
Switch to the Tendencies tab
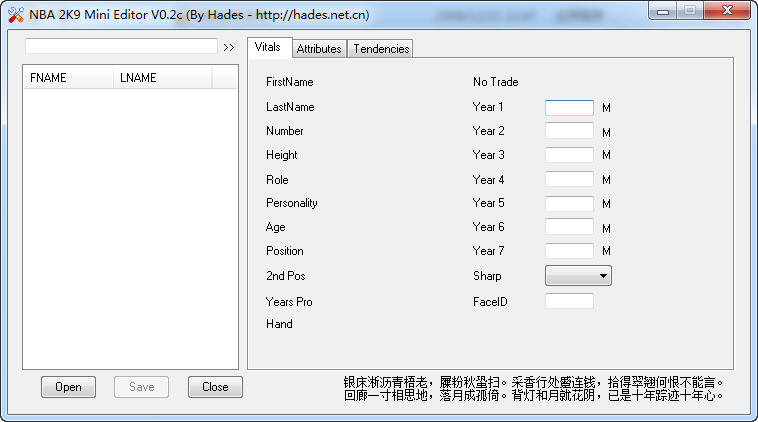(381, 49)
